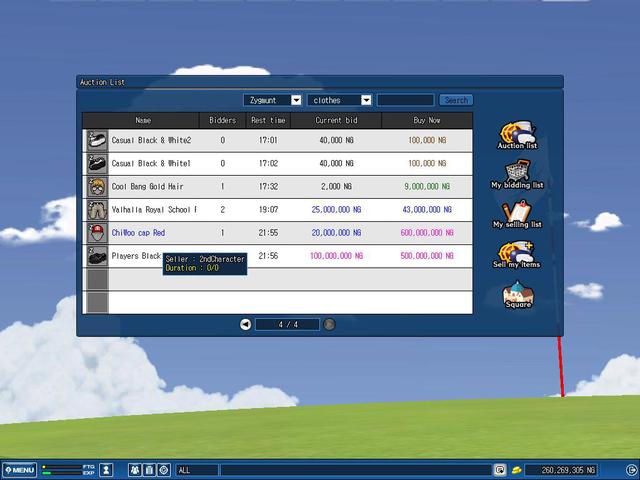
Task: Open the Auction list icon
Action: click(x=517, y=133)
